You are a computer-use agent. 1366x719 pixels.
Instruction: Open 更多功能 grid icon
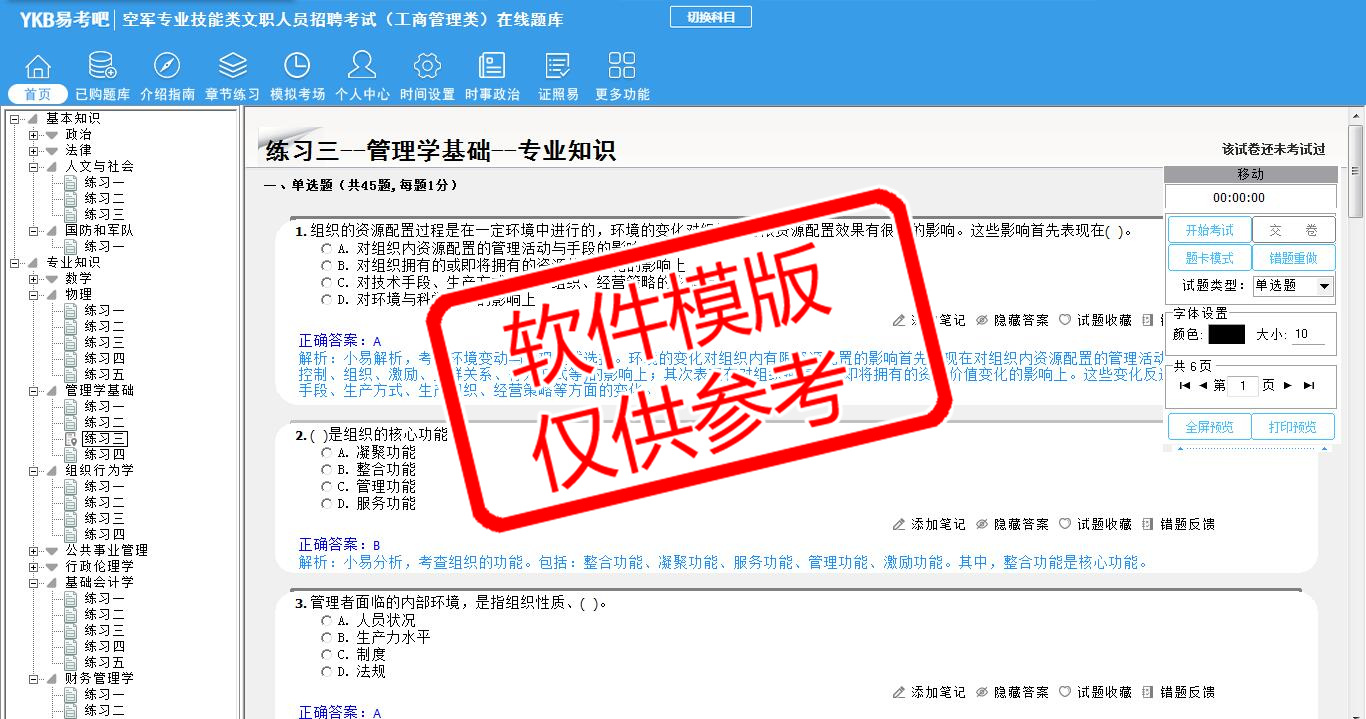tap(622, 66)
